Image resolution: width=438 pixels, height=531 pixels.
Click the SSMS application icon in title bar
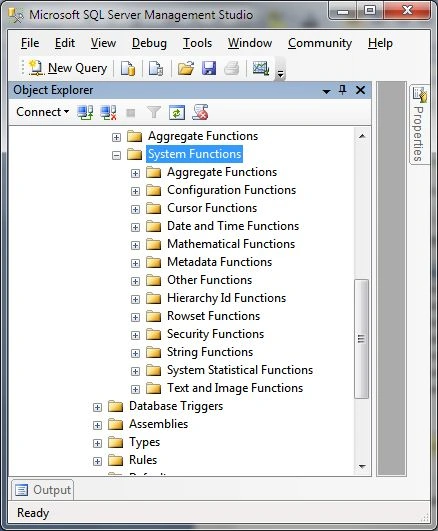pyautogui.click(x=16, y=15)
